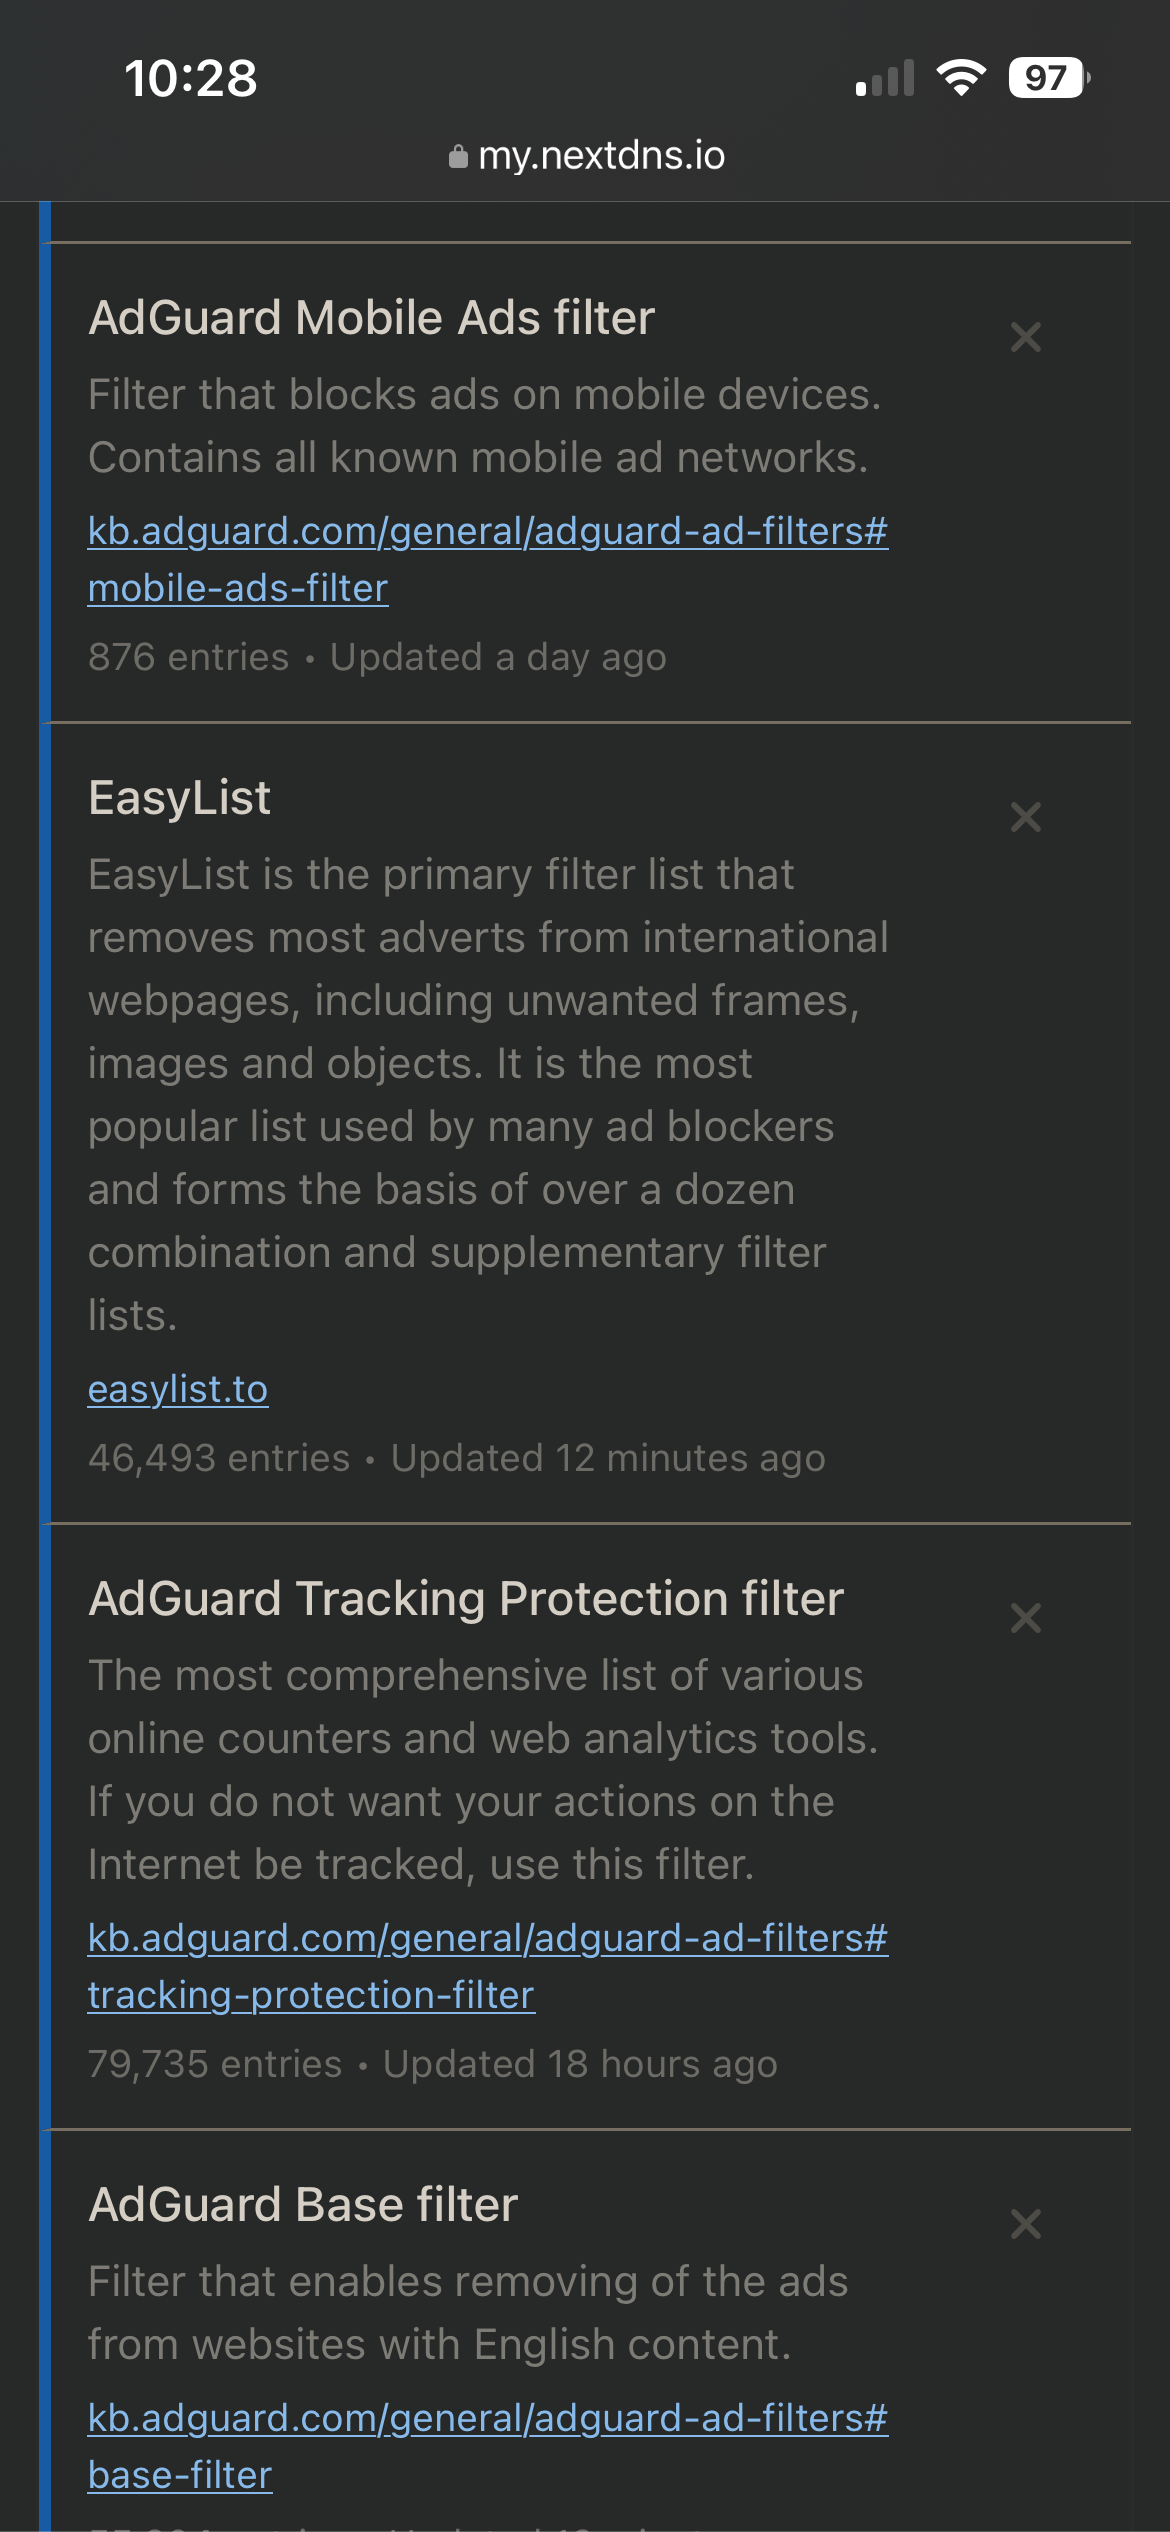Remove the AdGuard Mobile Ads filter

click(x=1025, y=337)
